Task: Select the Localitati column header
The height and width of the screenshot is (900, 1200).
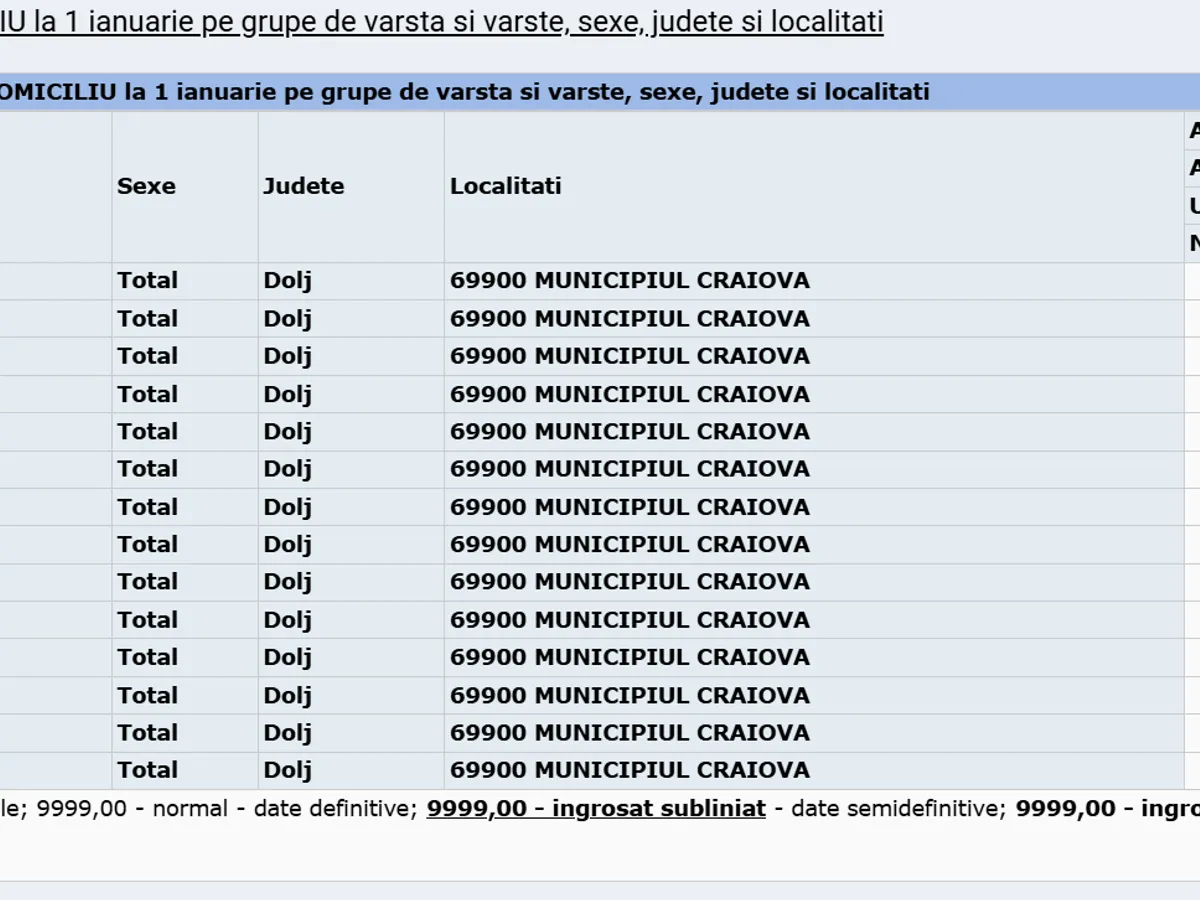Action: (x=505, y=186)
